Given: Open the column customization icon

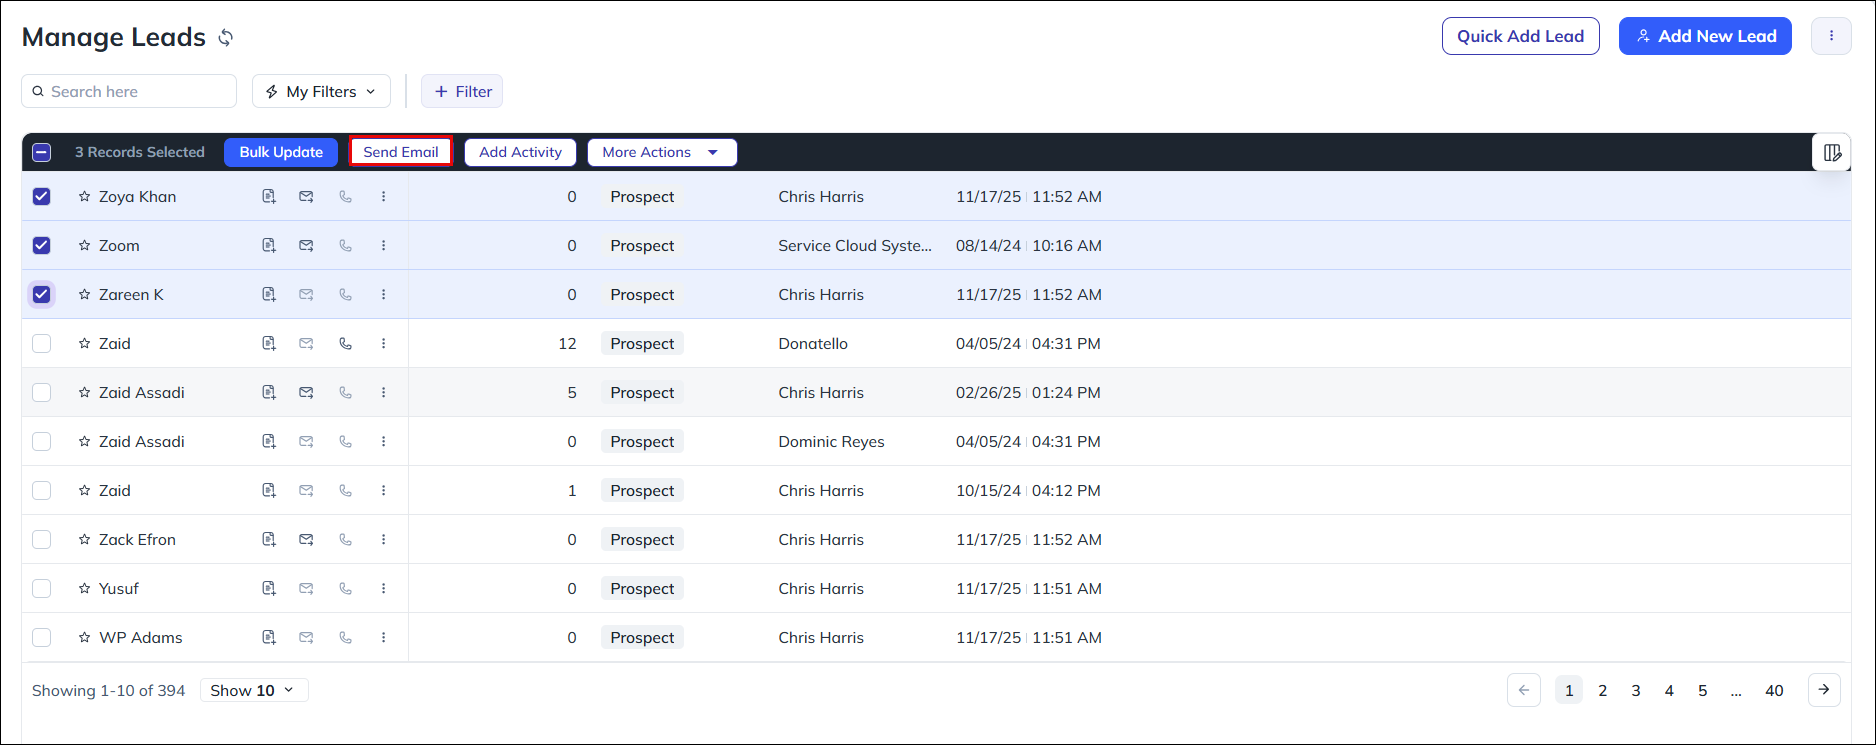Looking at the screenshot, I should point(1832,153).
